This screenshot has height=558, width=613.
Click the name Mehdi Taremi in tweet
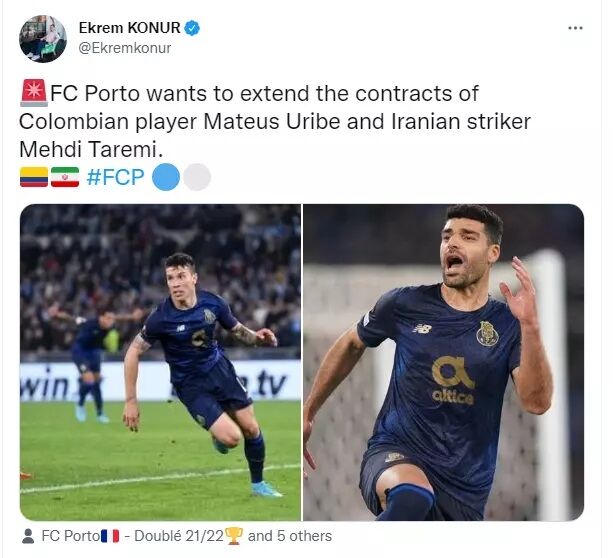[91, 149]
